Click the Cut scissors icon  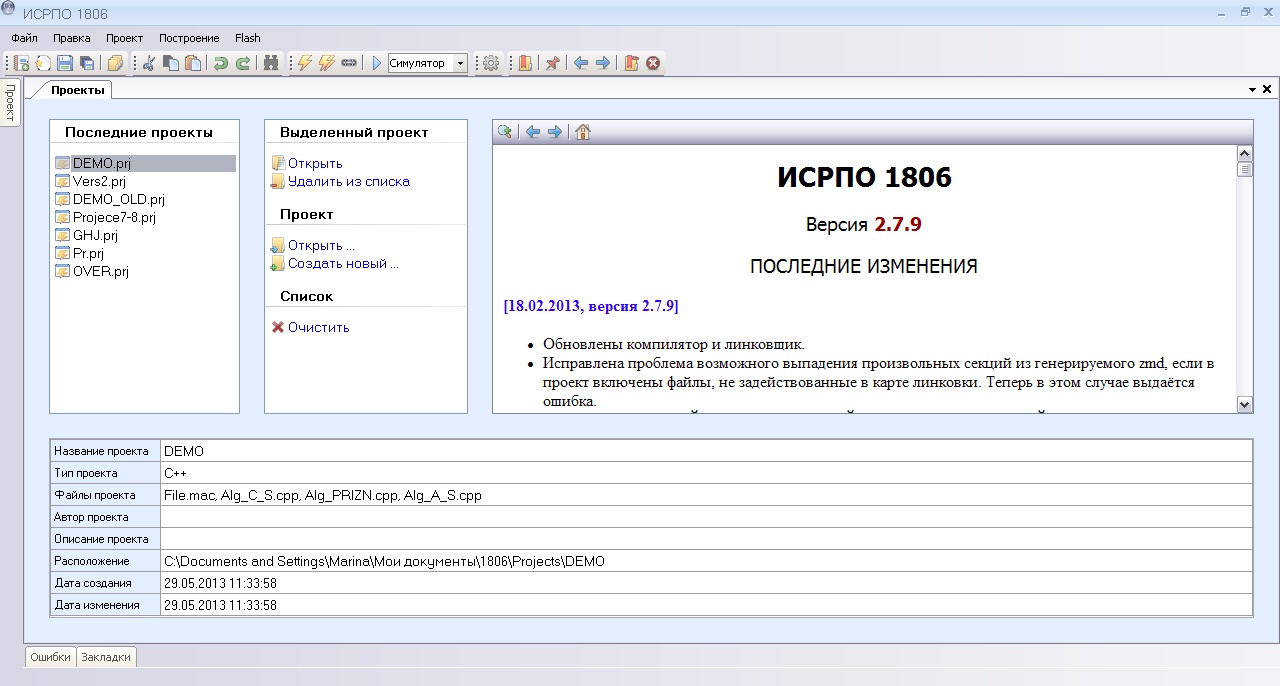coord(149,63)
